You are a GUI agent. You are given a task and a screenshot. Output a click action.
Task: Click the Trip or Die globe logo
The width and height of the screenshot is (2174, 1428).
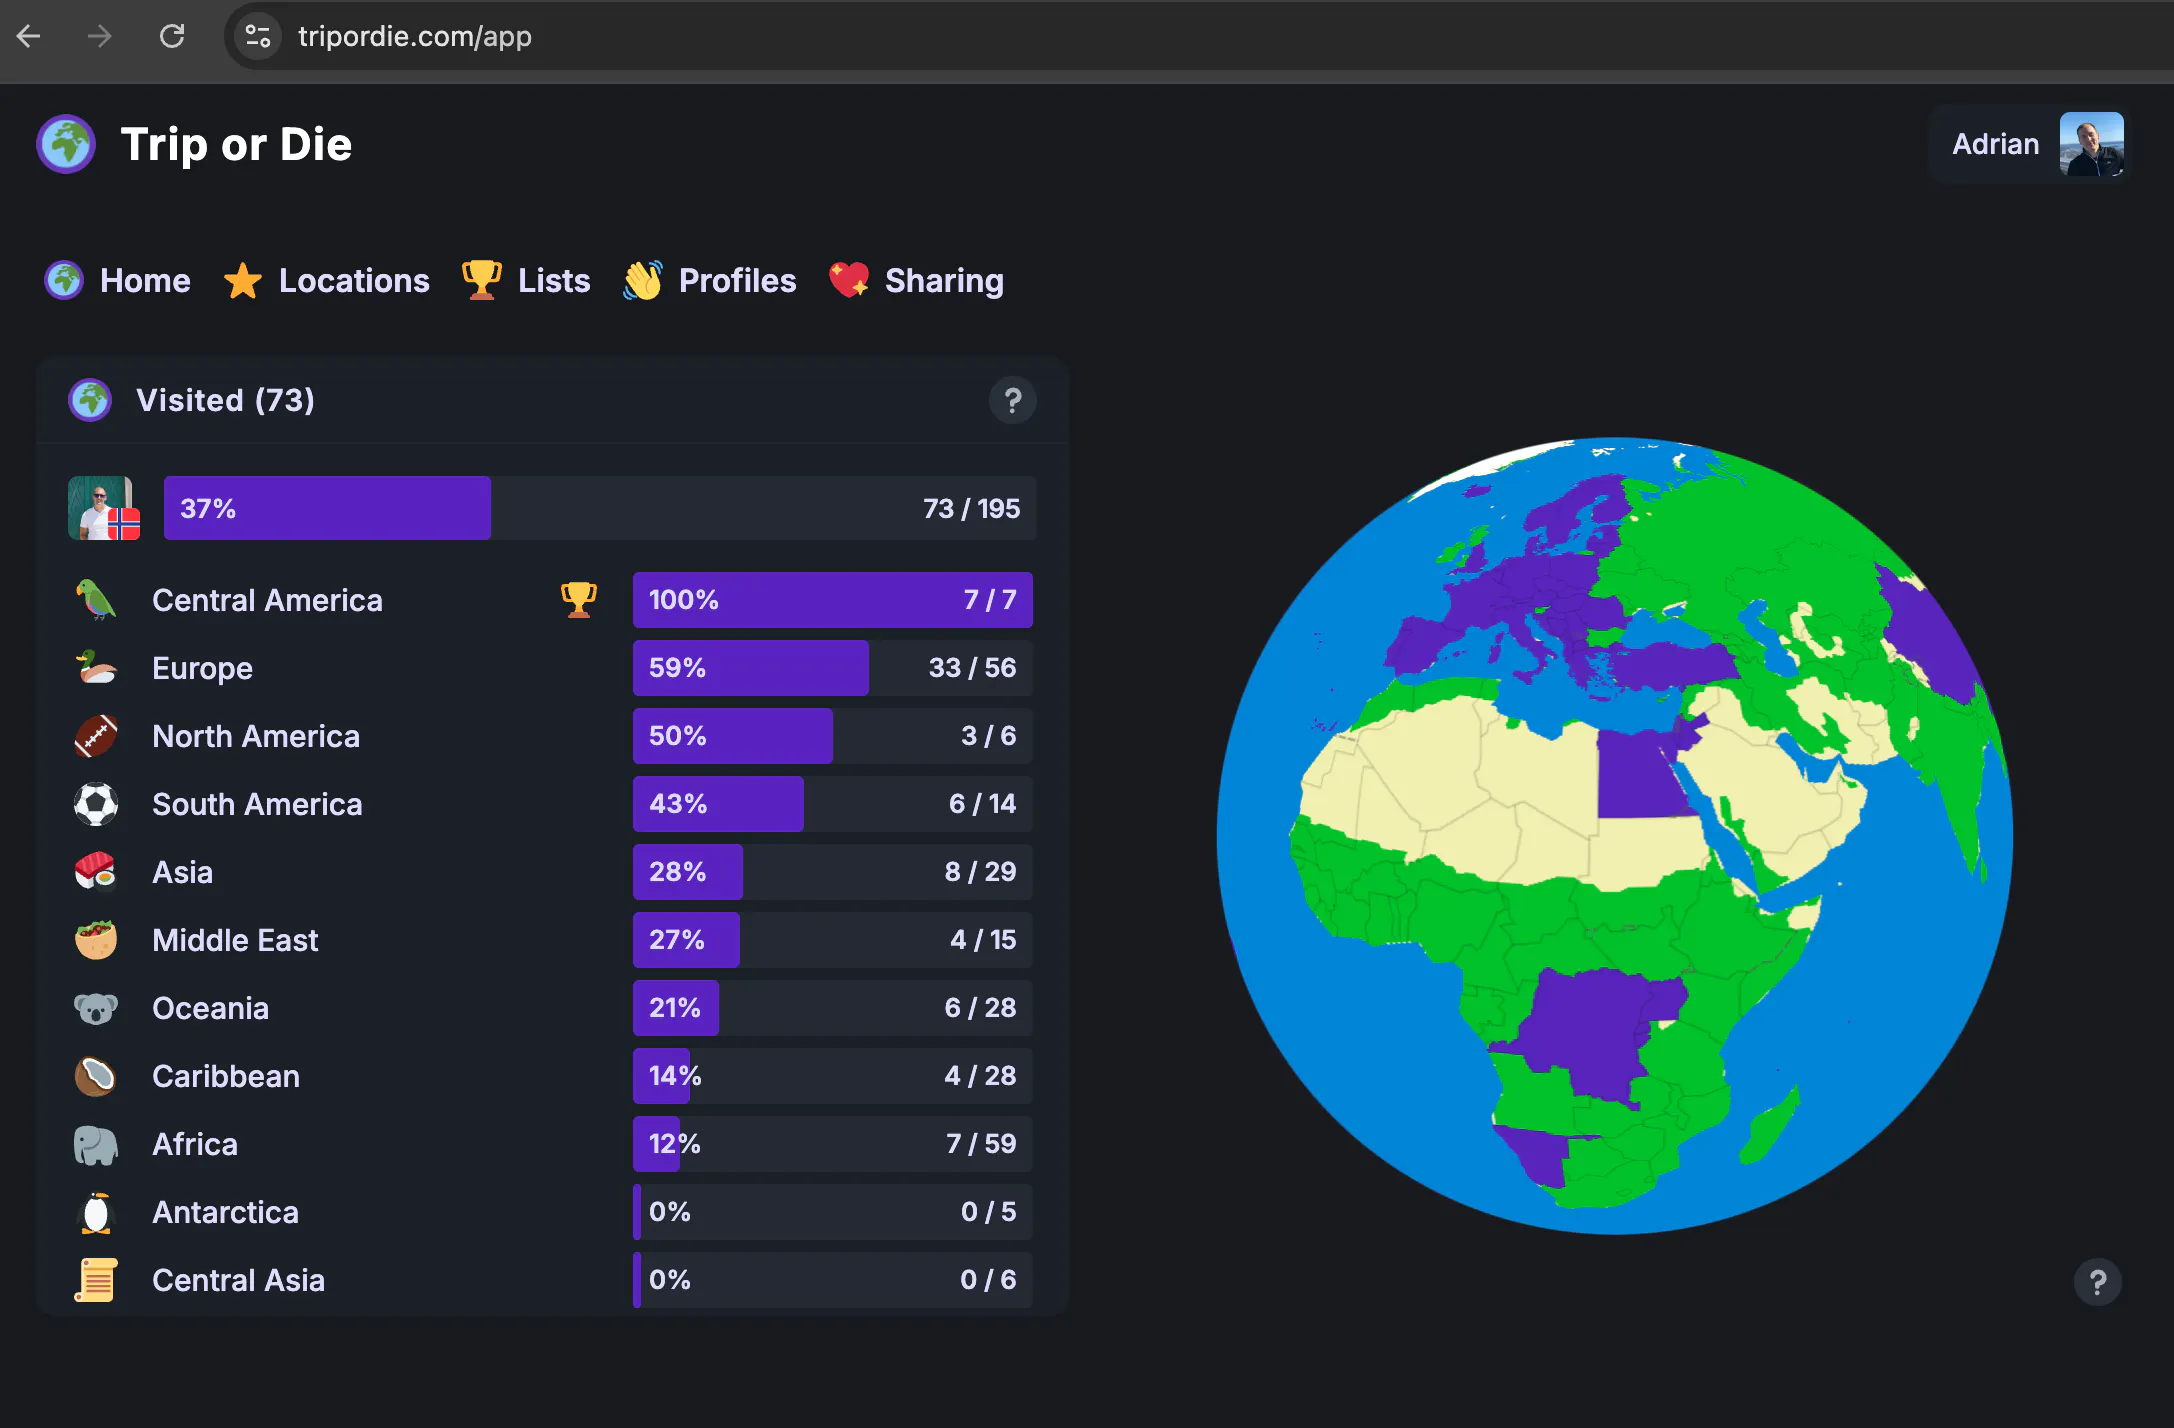point(66,144)
